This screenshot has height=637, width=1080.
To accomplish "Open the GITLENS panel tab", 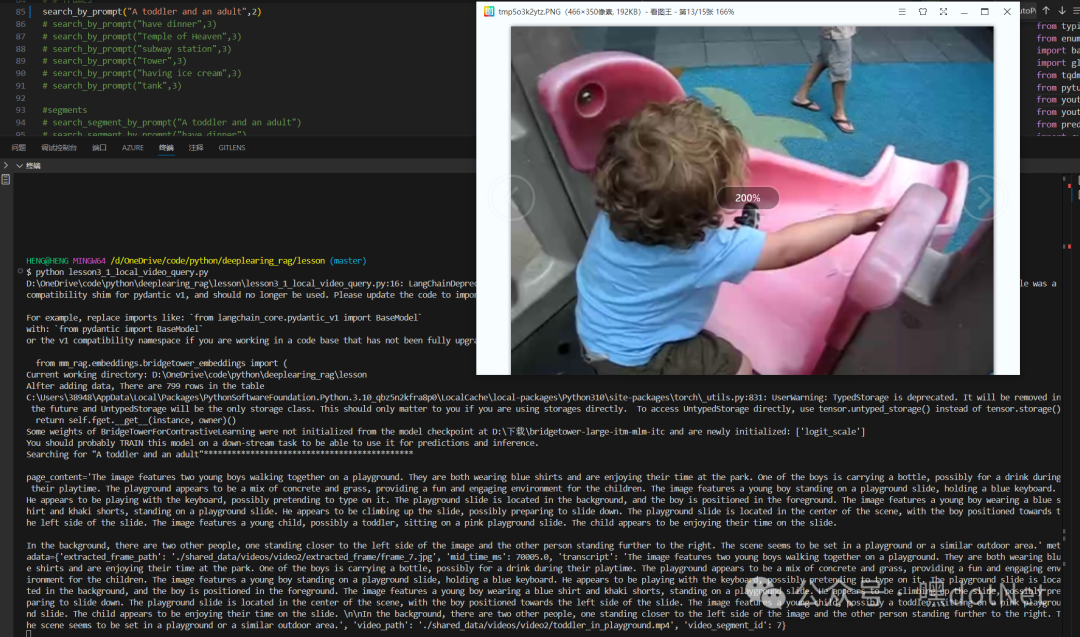I will tap(231, 147).
